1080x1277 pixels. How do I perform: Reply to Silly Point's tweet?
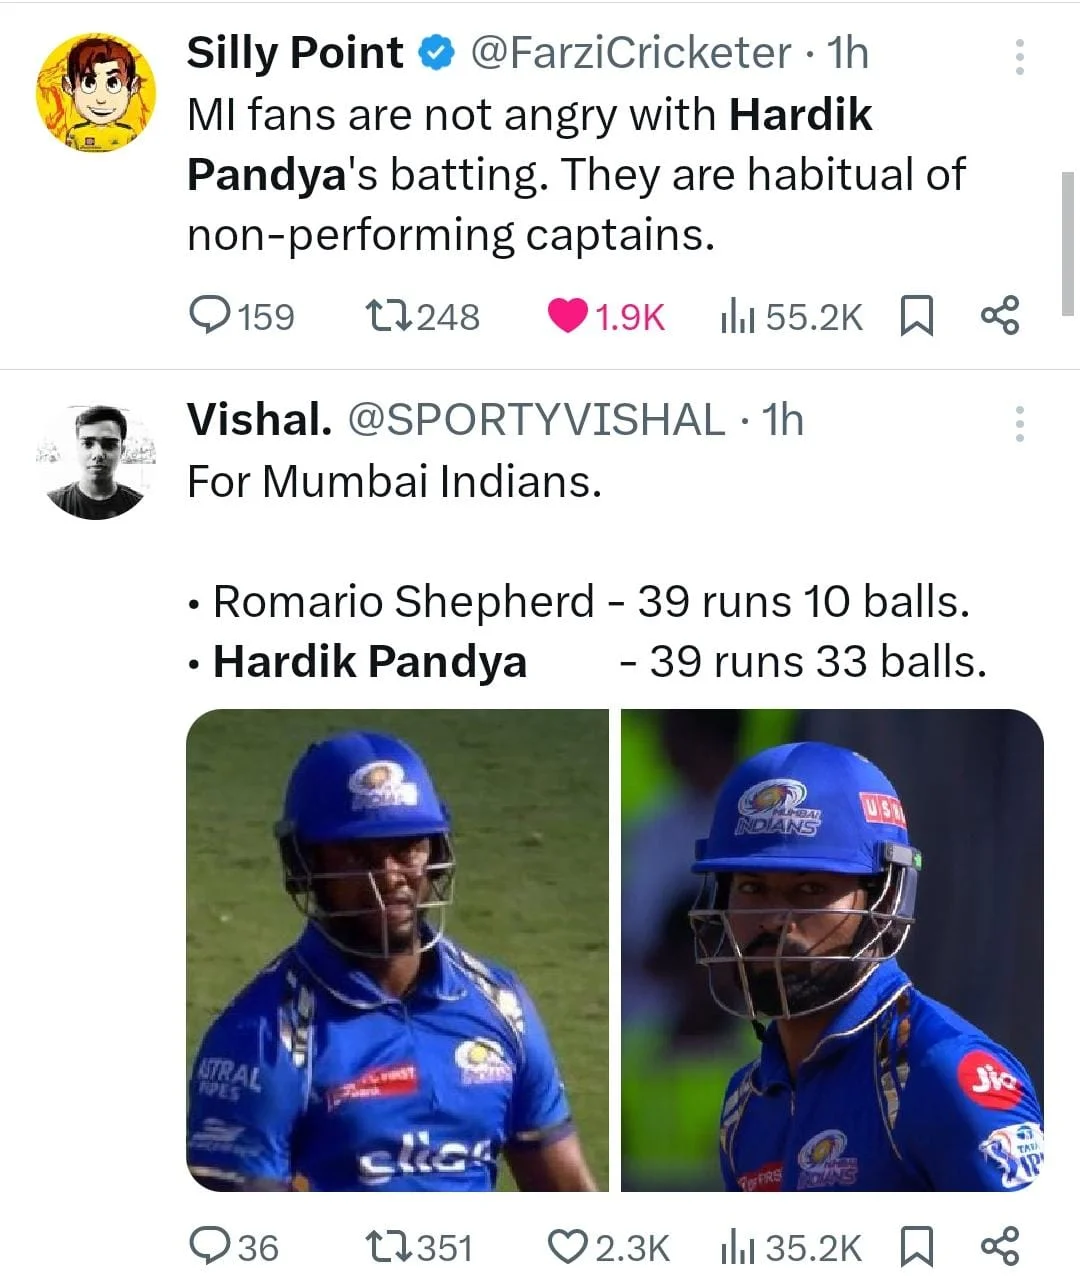[x=211, y=316]
